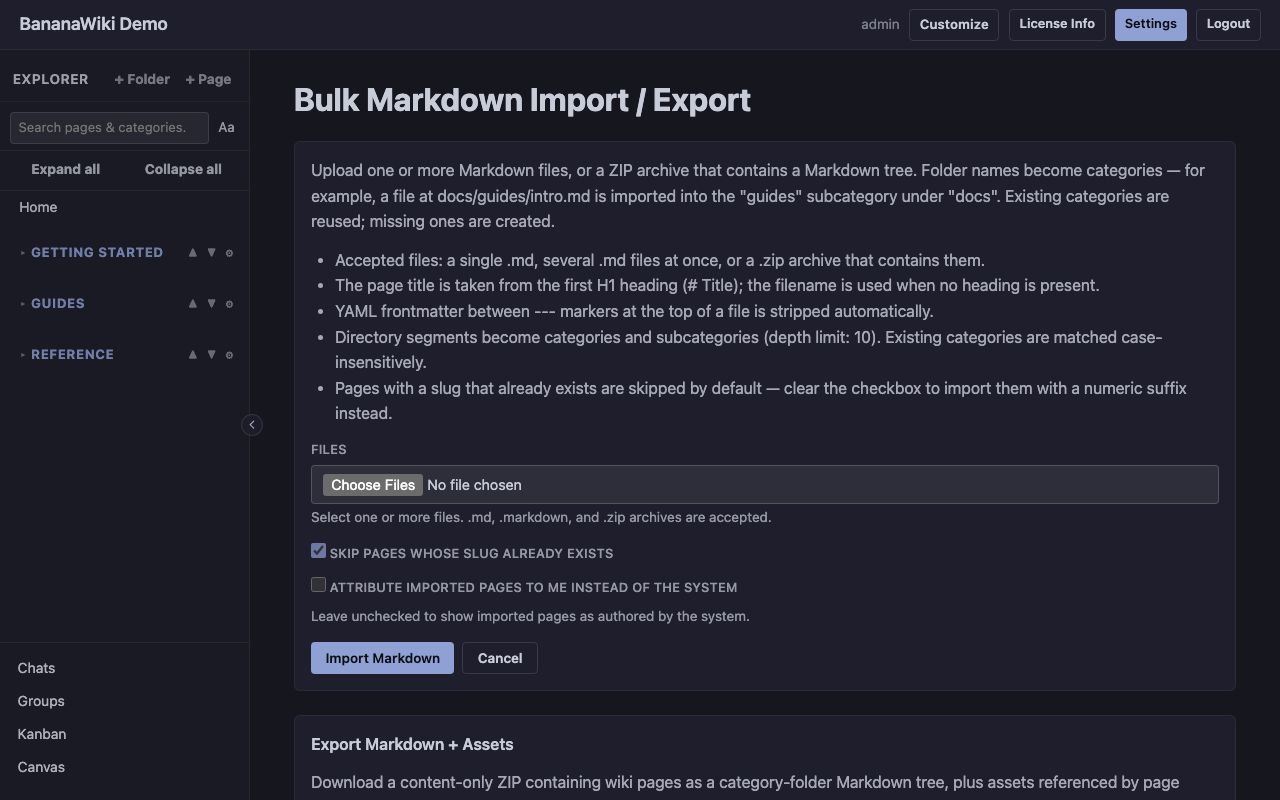Click the Logout button

click(1228, 24)
